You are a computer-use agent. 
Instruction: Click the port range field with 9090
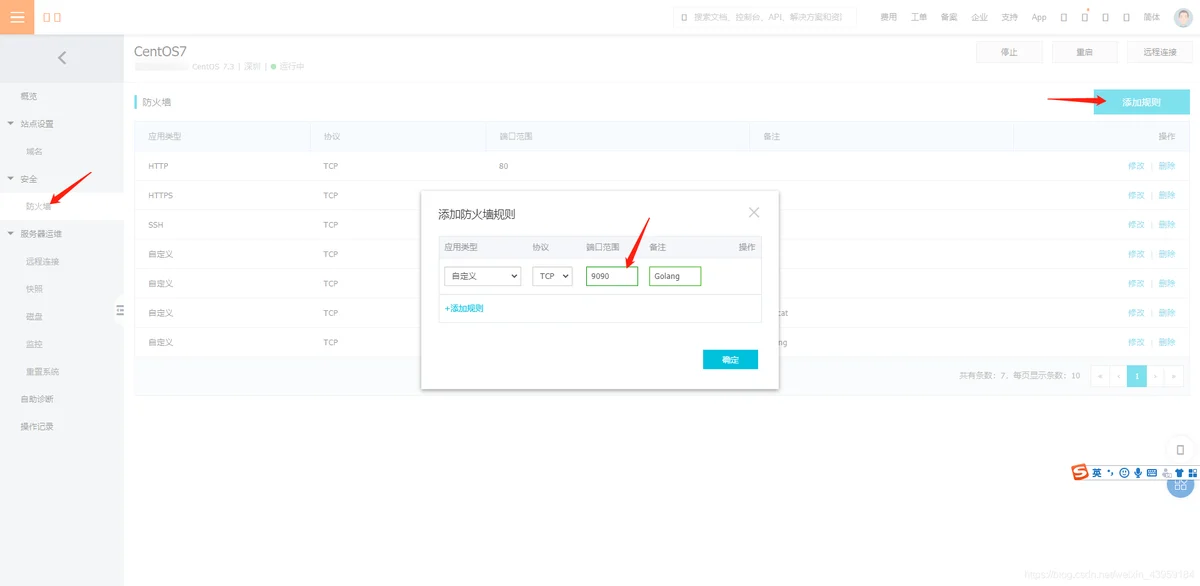[611, 276]
